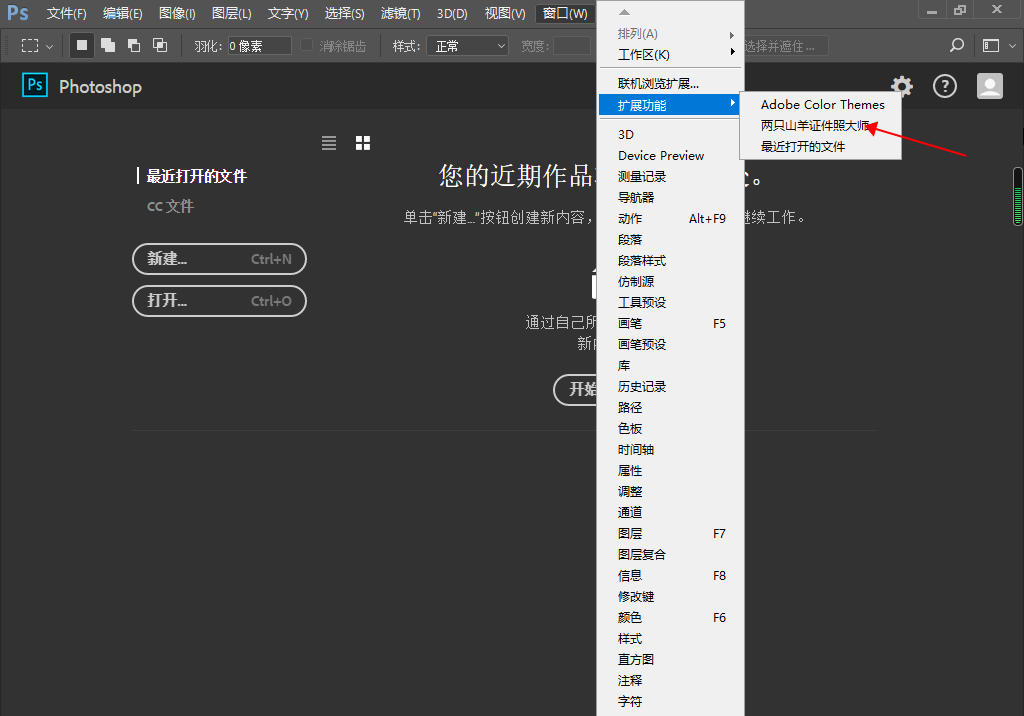Image resolution: width=1024 pixels, height=716 pixels.
Task: Open the 图像(I) menu
Action: click(177, 13)
